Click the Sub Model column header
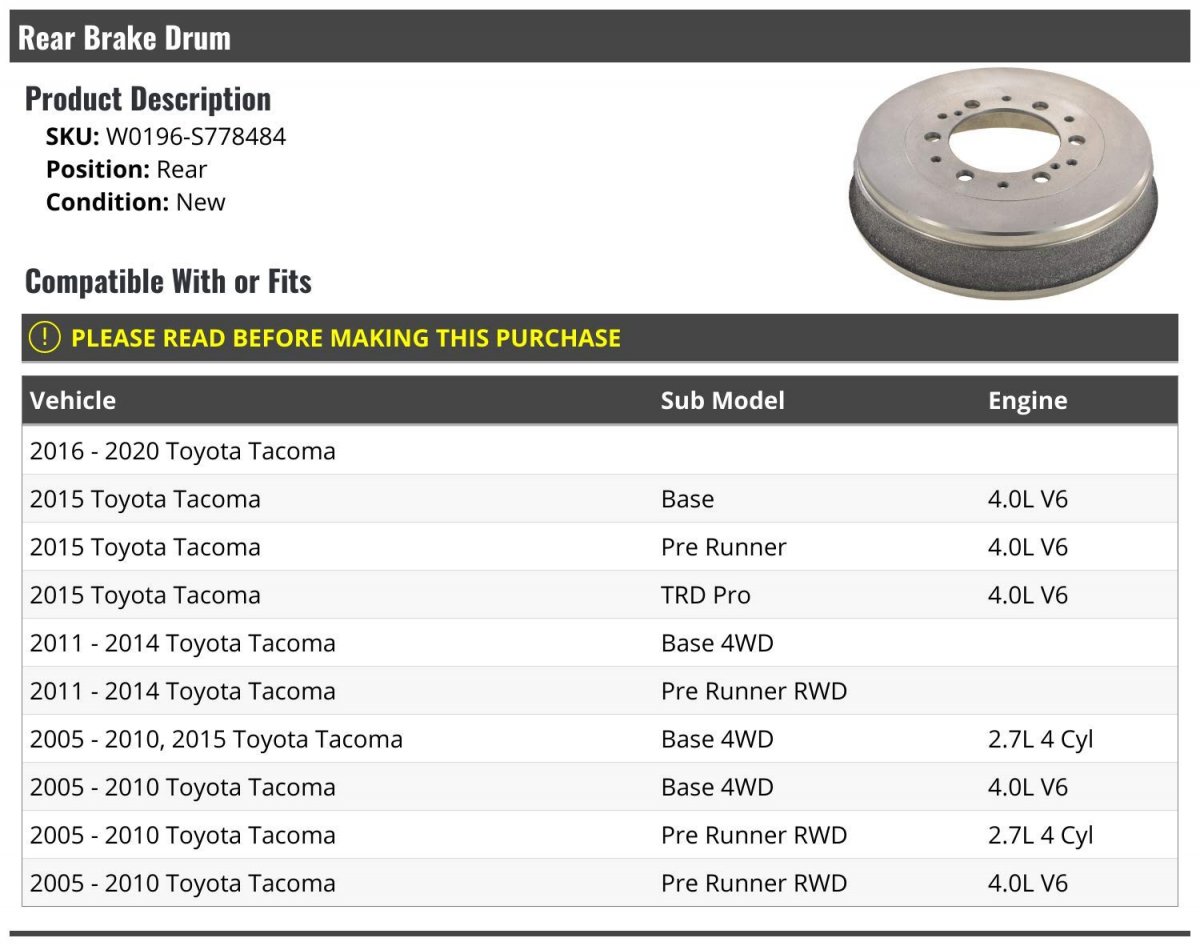1200x946 pixels. pyautogui.click(x=722, y=401)
